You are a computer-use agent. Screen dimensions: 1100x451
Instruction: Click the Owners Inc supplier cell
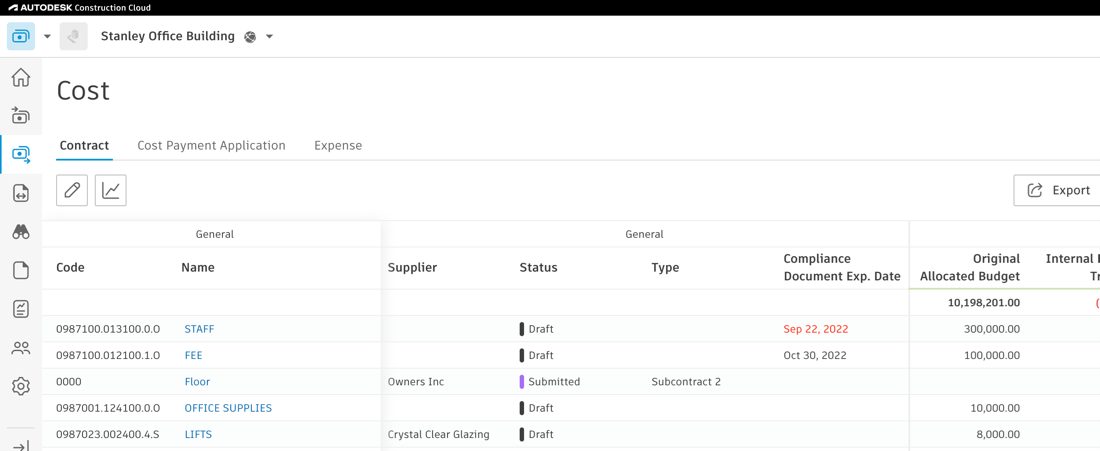[416, 382]
